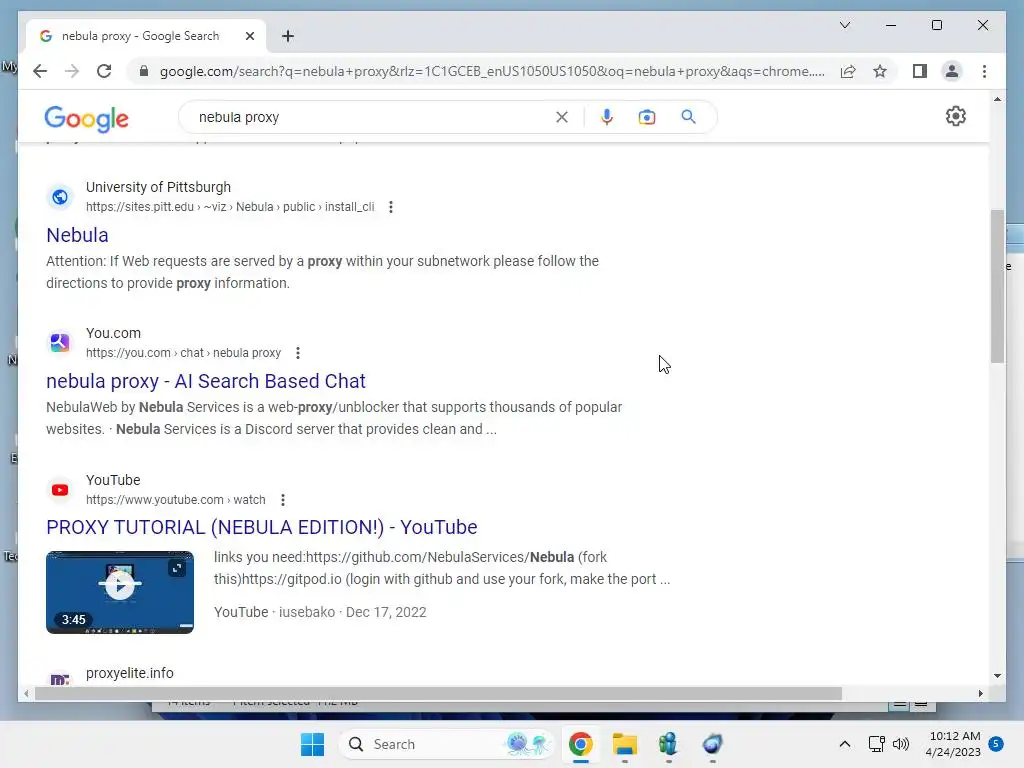
Task: Go back to the previous page
Action: pyautogui.click(x=40, y=71)
